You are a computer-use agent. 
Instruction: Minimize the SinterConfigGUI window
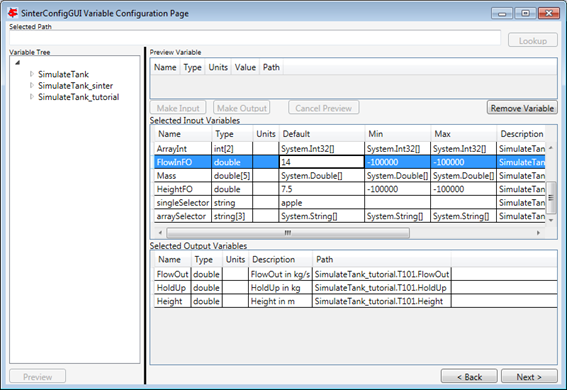(x=502, y=13)
